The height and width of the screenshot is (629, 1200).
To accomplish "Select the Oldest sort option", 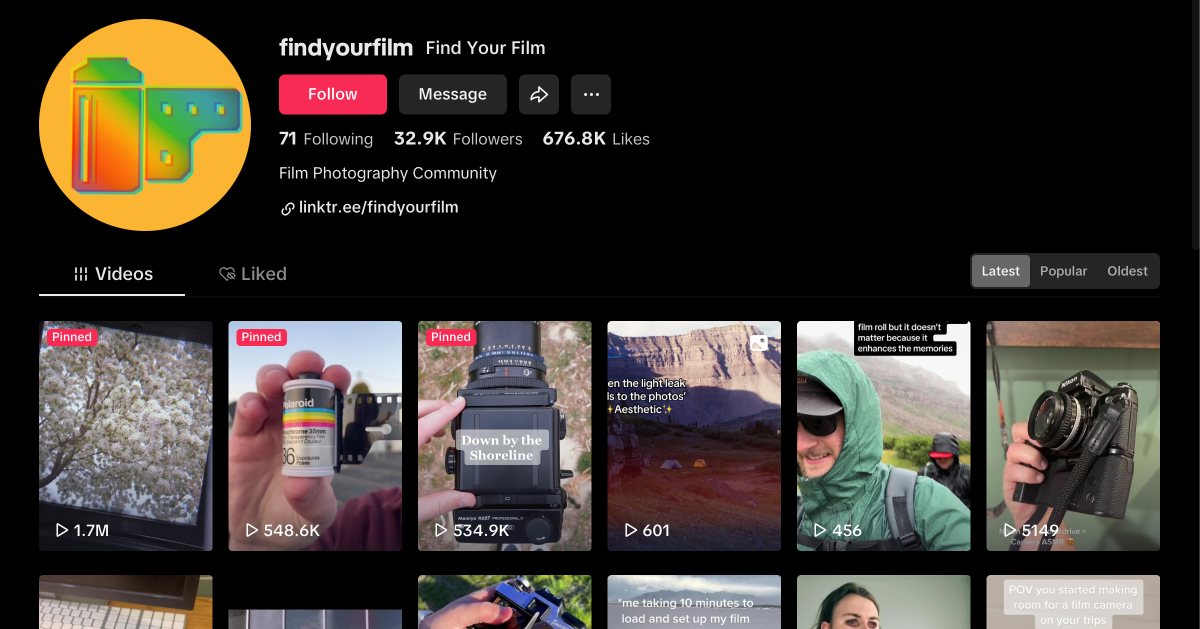I will (x=1127, y=270).
